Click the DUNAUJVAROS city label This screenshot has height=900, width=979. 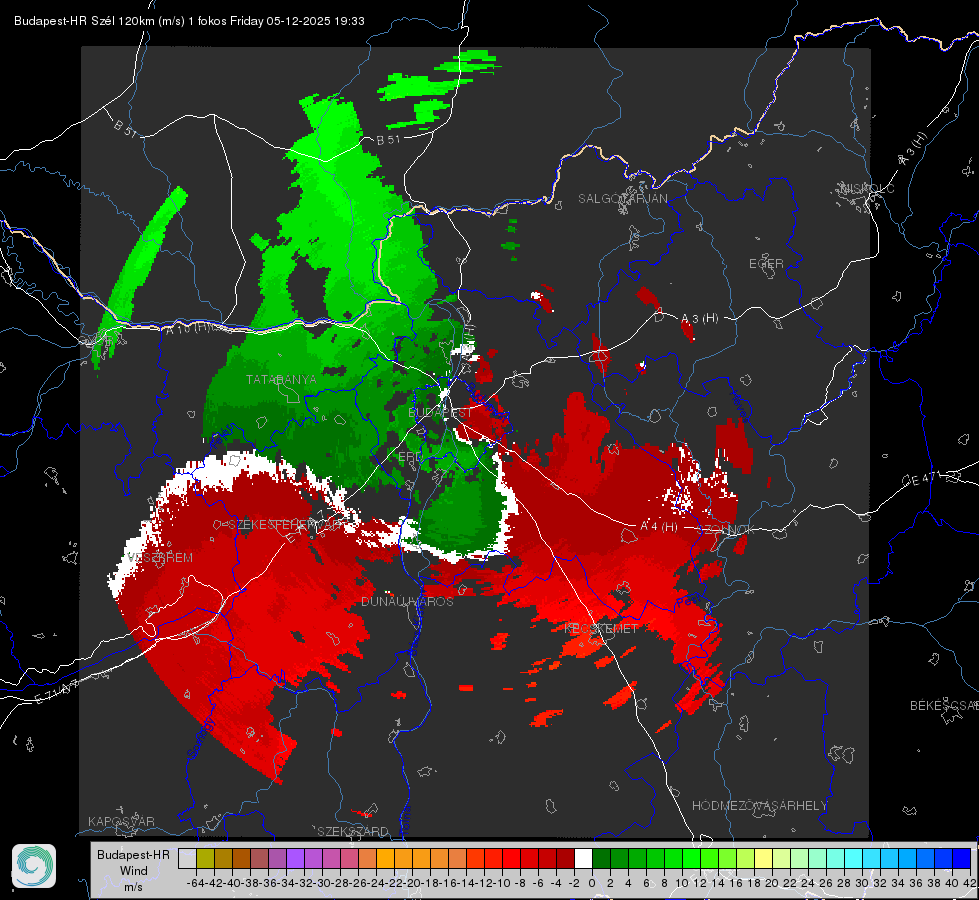click(408, 601)
